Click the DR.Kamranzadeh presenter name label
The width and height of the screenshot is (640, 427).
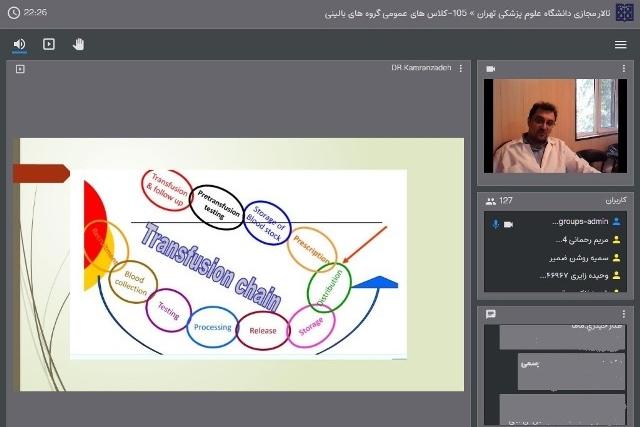[421, 68]
